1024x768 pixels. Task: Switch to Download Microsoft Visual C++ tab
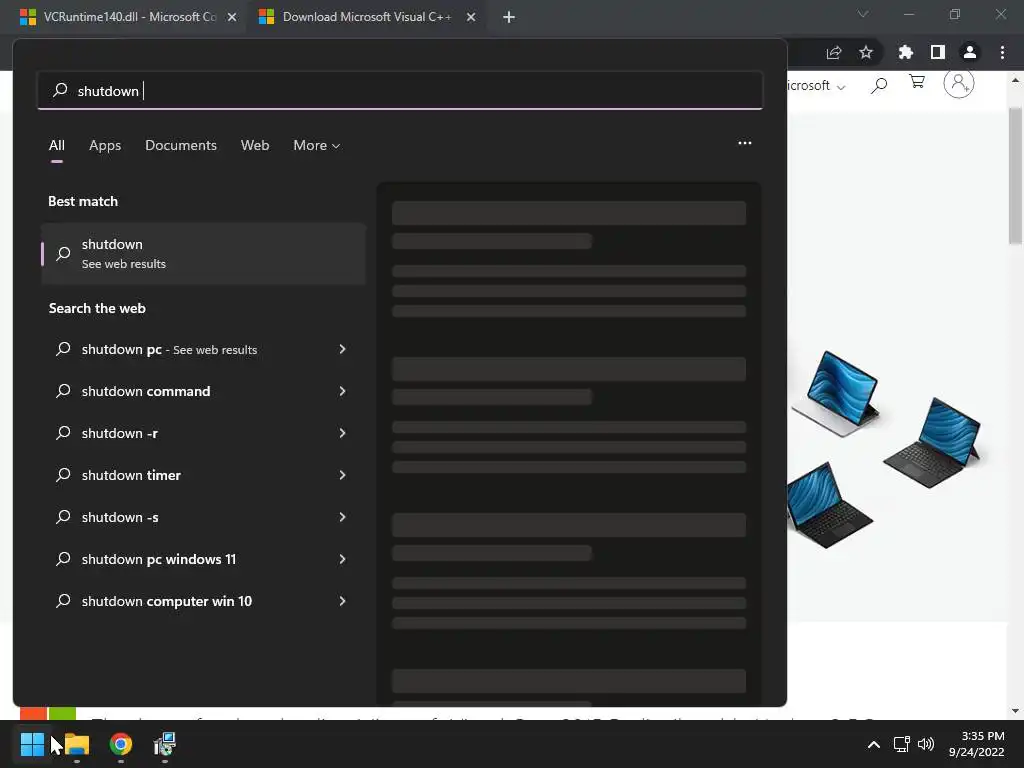coord(367,17)
